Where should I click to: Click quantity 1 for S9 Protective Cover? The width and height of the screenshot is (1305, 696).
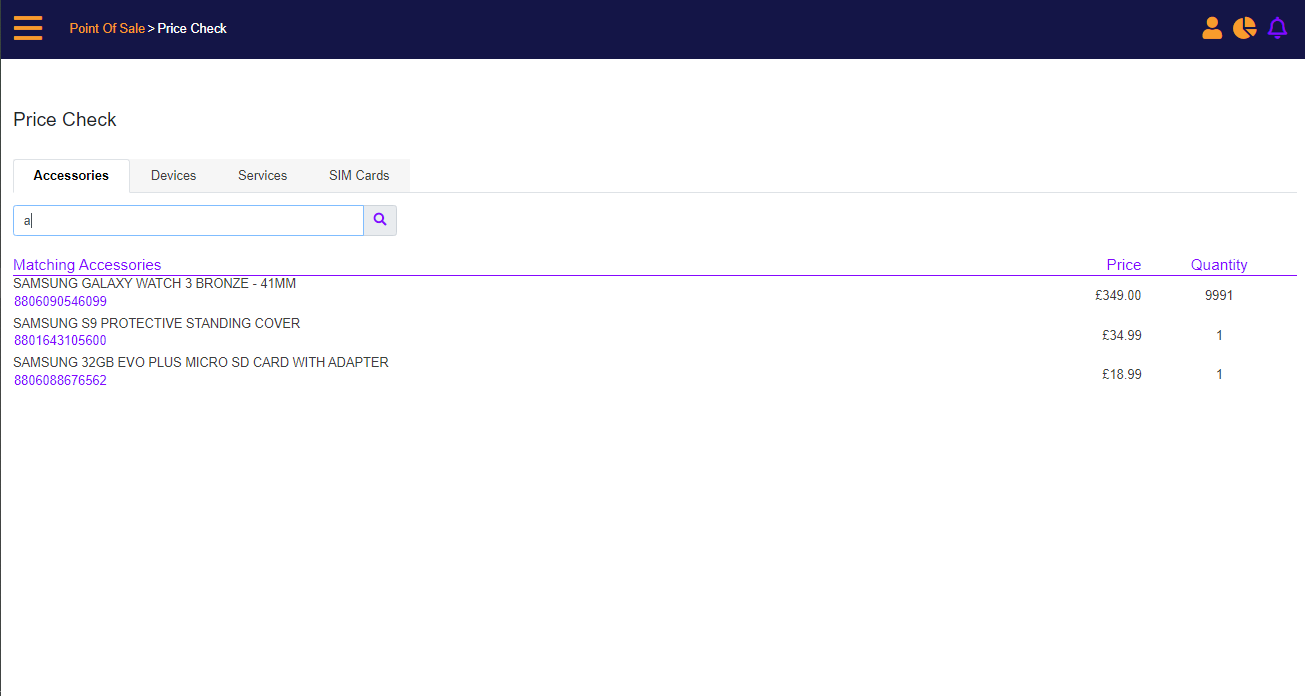1219,335
